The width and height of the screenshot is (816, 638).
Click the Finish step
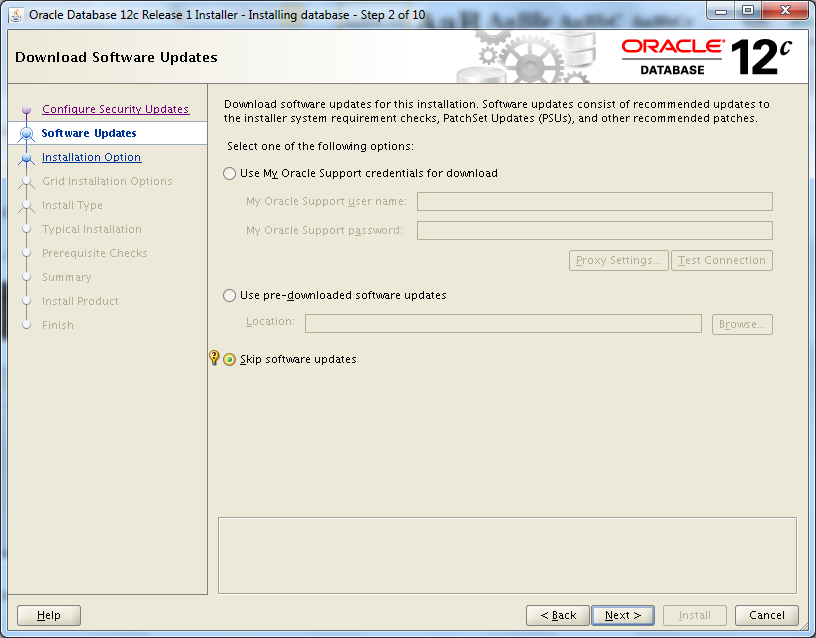(58, 325)
